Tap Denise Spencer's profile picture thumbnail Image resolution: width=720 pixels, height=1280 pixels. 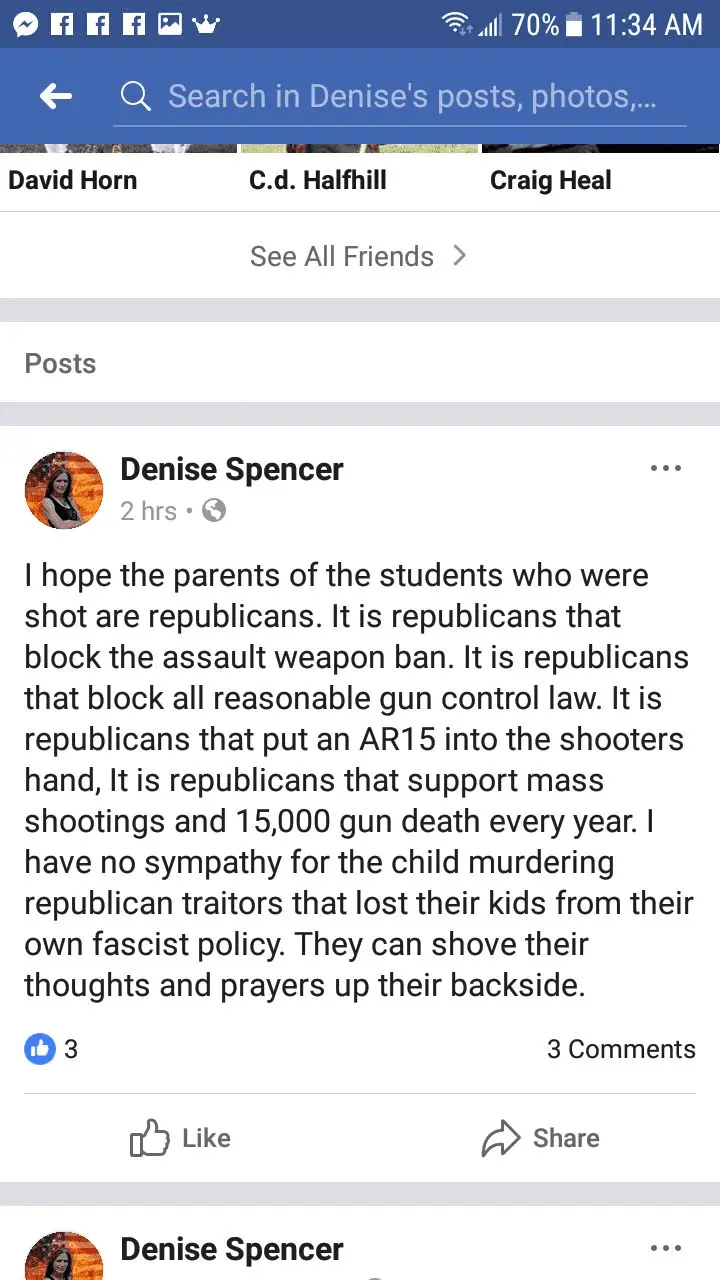pyautogui.click(x=64, y=490)
